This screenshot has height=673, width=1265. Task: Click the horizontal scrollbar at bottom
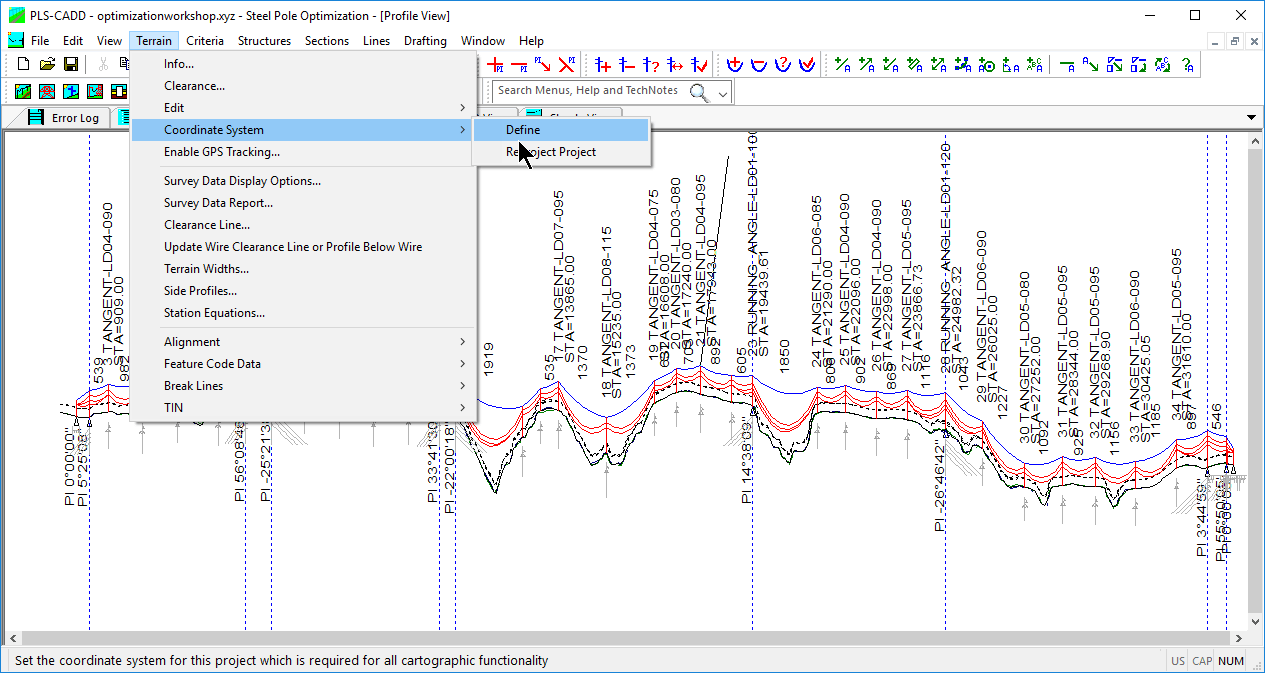click(x=623, y=638)
